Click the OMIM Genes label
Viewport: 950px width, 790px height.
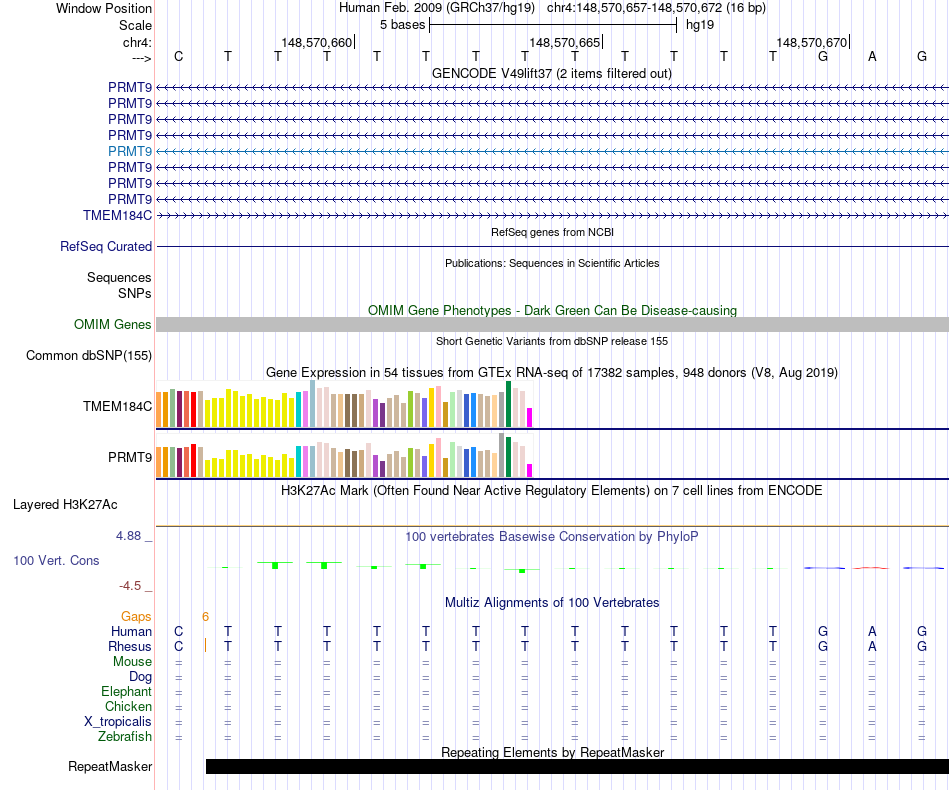(112, 325)
